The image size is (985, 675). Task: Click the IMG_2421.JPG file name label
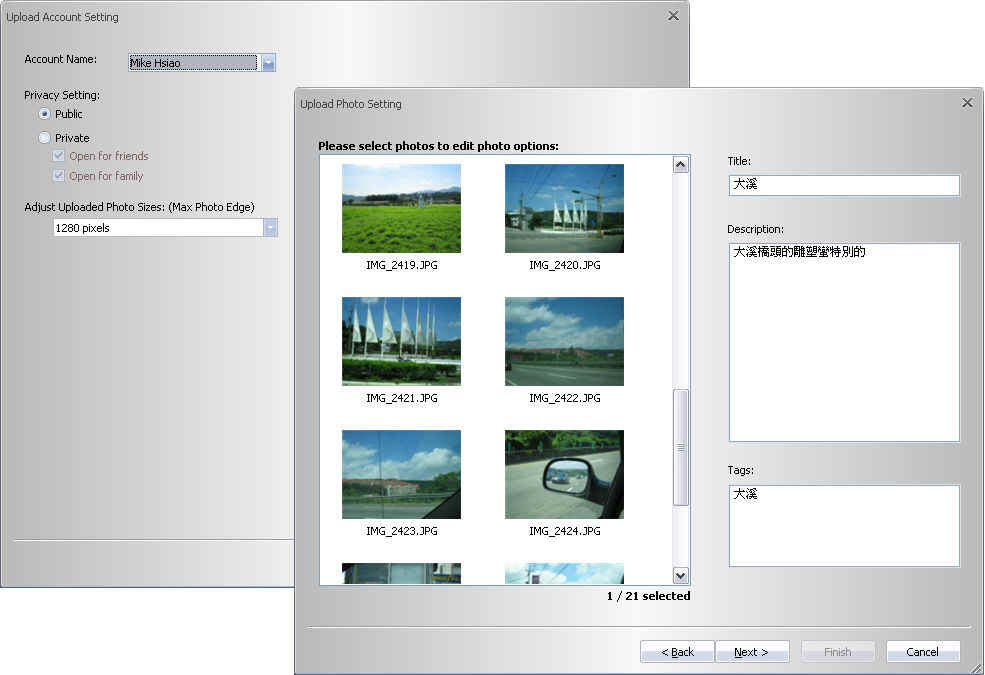[402, 398]
